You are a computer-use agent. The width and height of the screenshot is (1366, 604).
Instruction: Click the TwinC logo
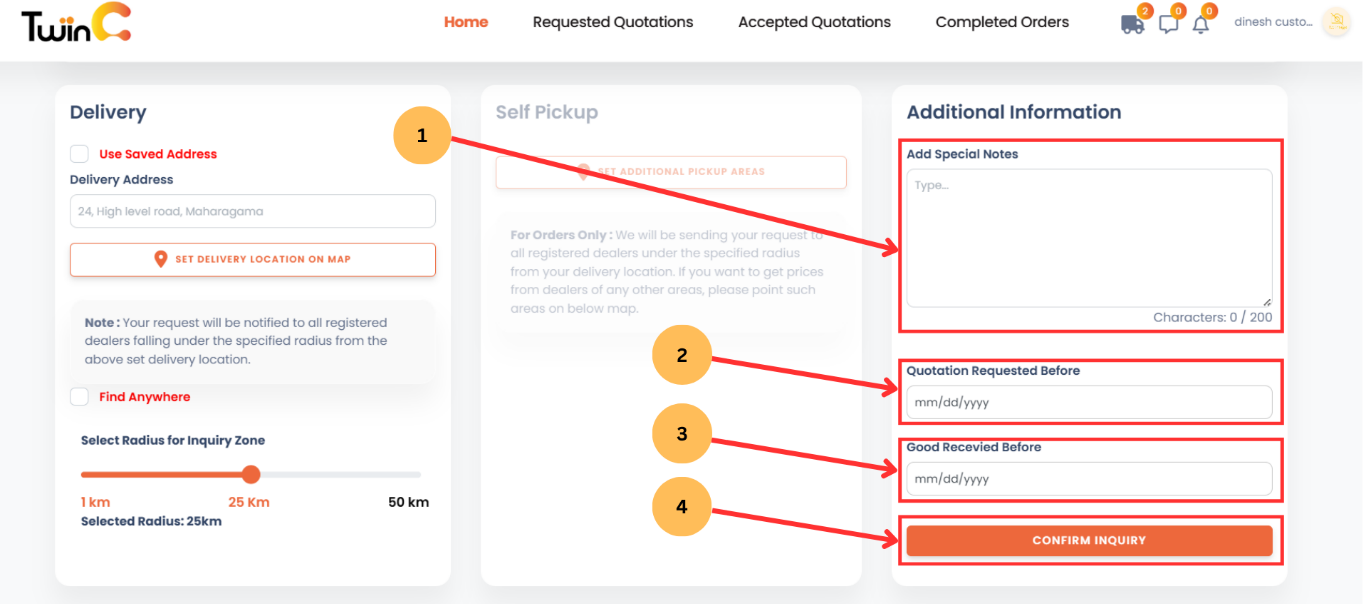pyautogui.click(x=76, y=23)
